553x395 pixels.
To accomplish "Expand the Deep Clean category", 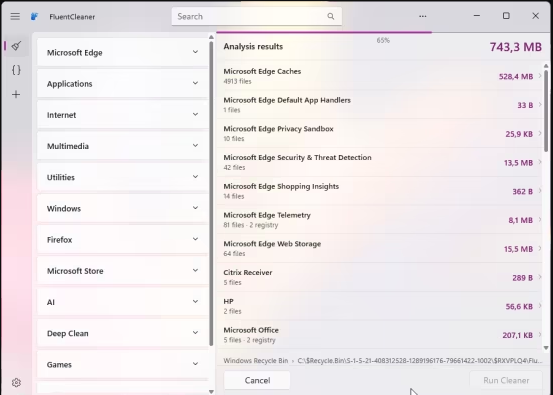I will [122, 333].
